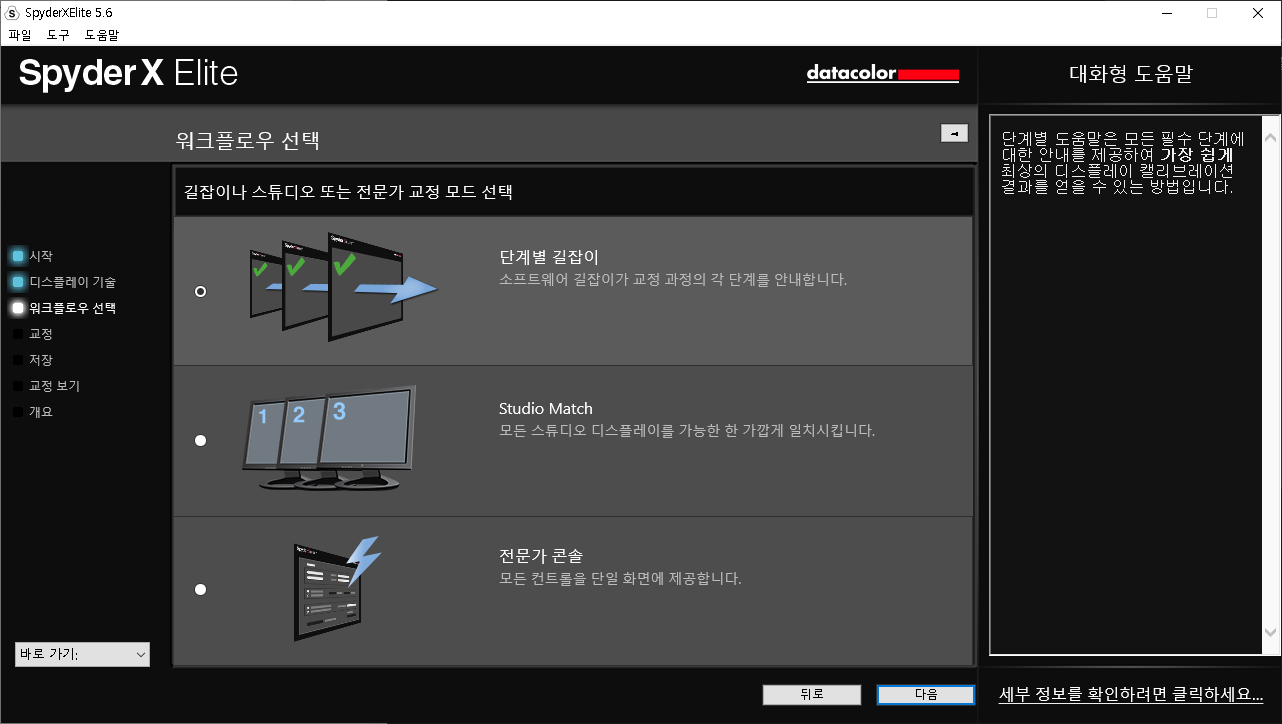
Task: Click the 뒤로 button
Action: [x=811, y=695]
